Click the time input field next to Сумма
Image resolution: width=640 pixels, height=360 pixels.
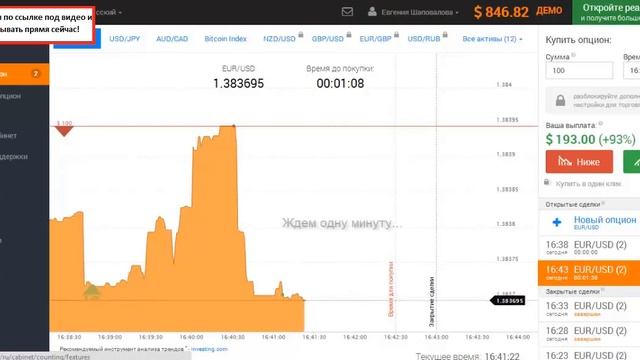[x=631, y=71]
